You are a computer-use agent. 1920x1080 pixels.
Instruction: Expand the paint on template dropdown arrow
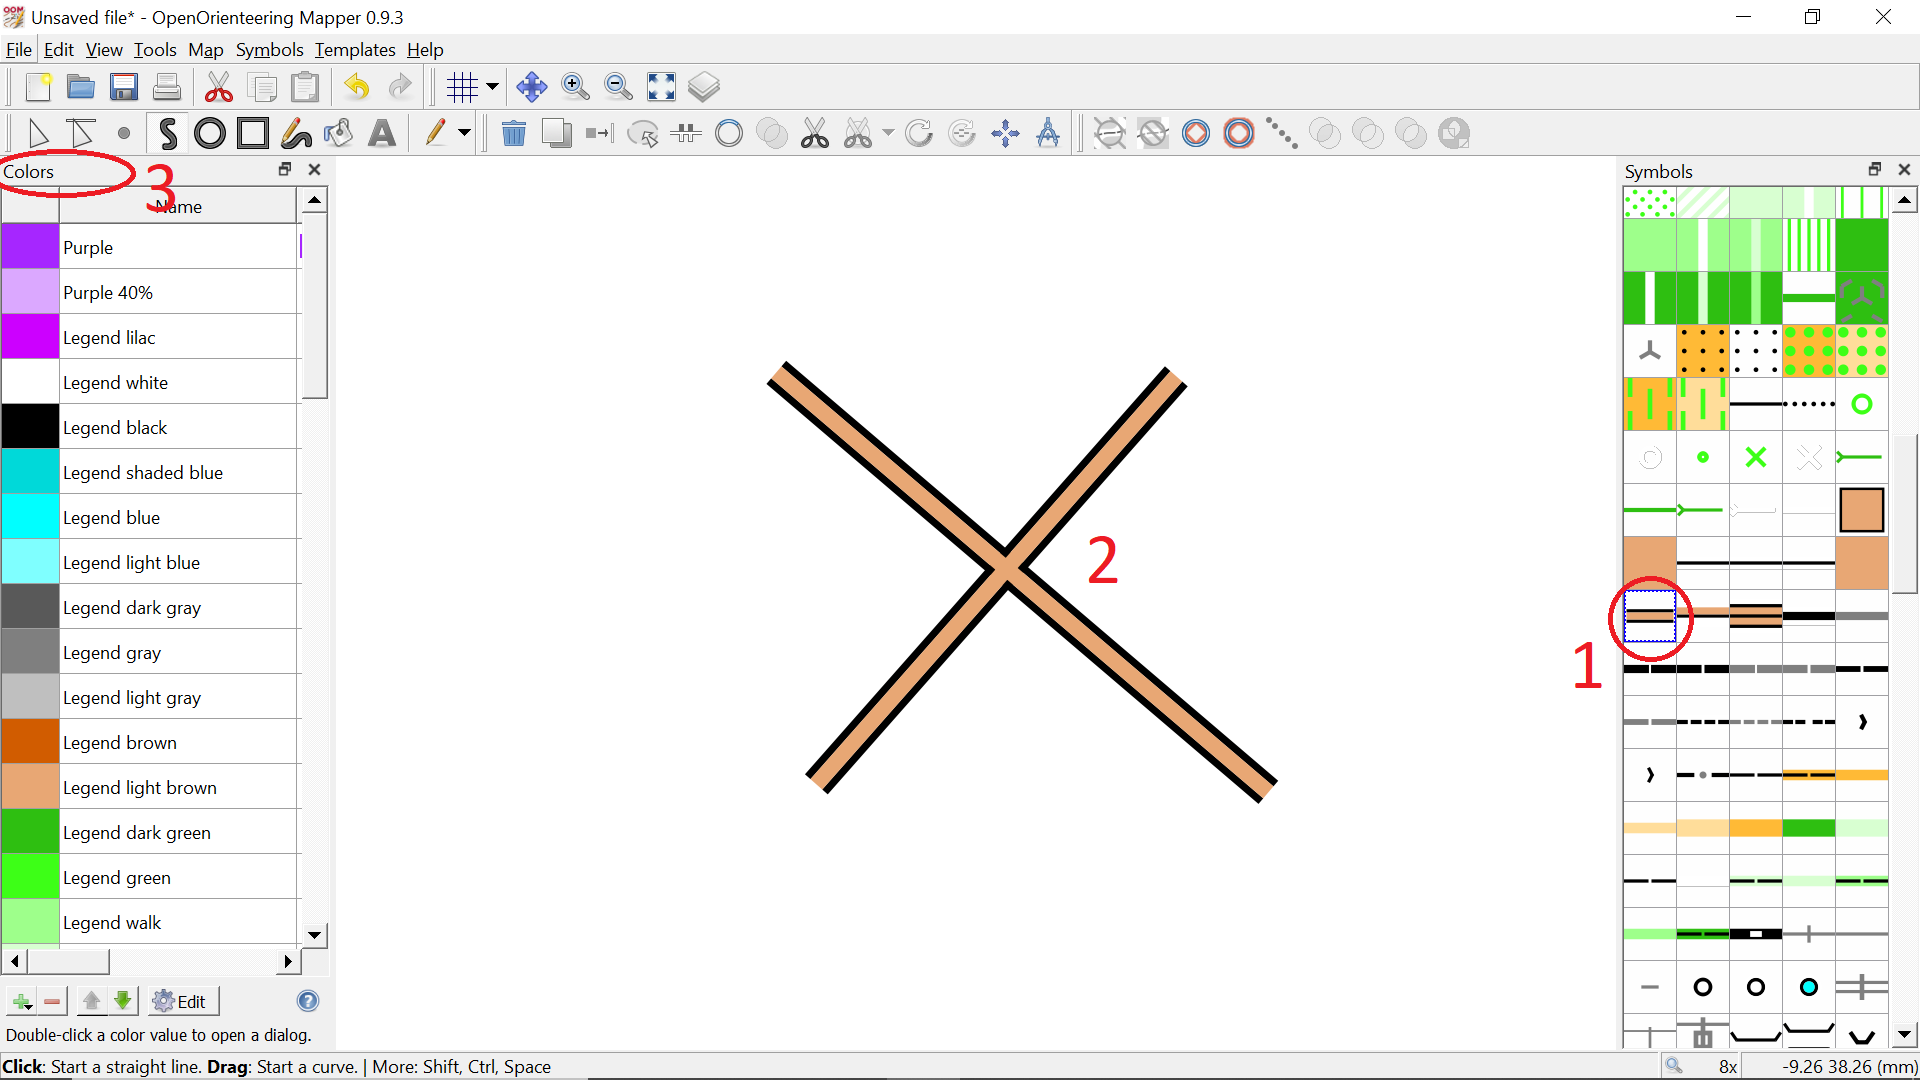(x=464, y=133)
